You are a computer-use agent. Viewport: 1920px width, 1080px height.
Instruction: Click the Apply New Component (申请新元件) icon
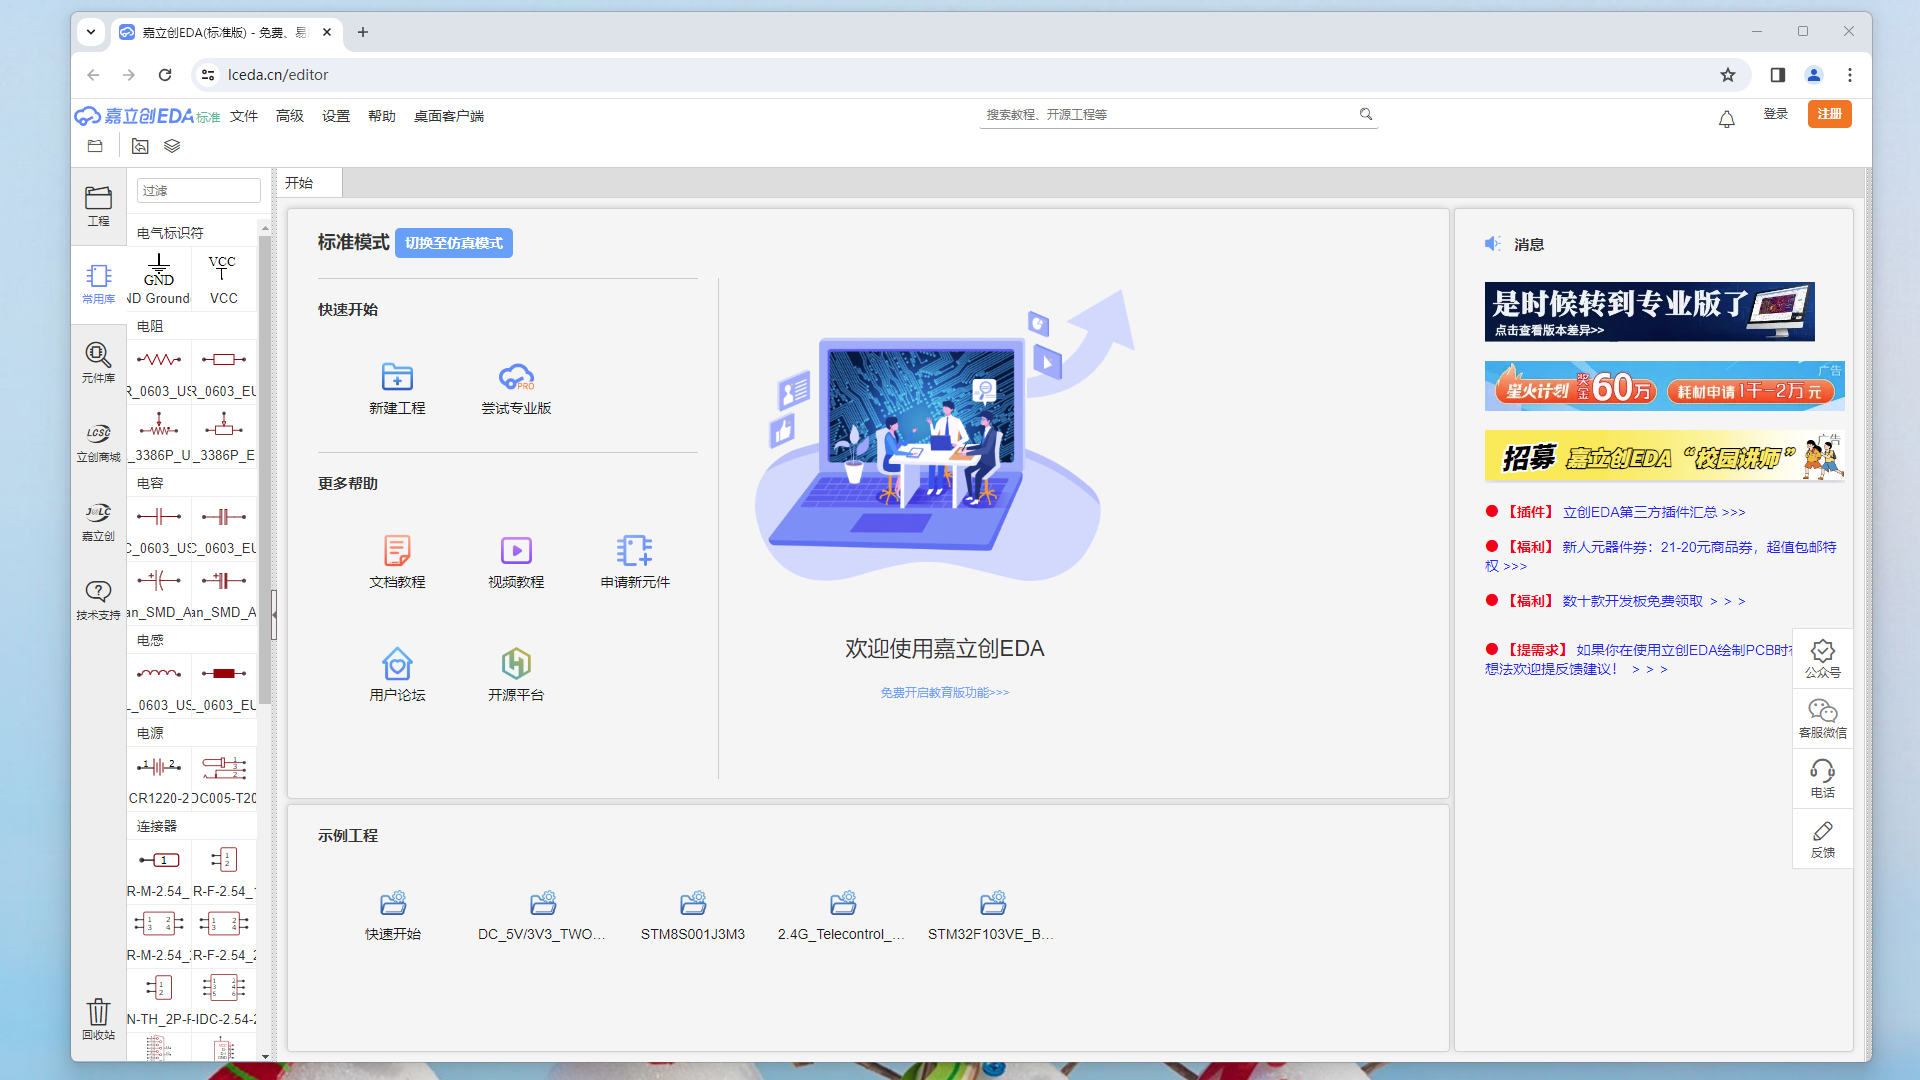point(635,551)
